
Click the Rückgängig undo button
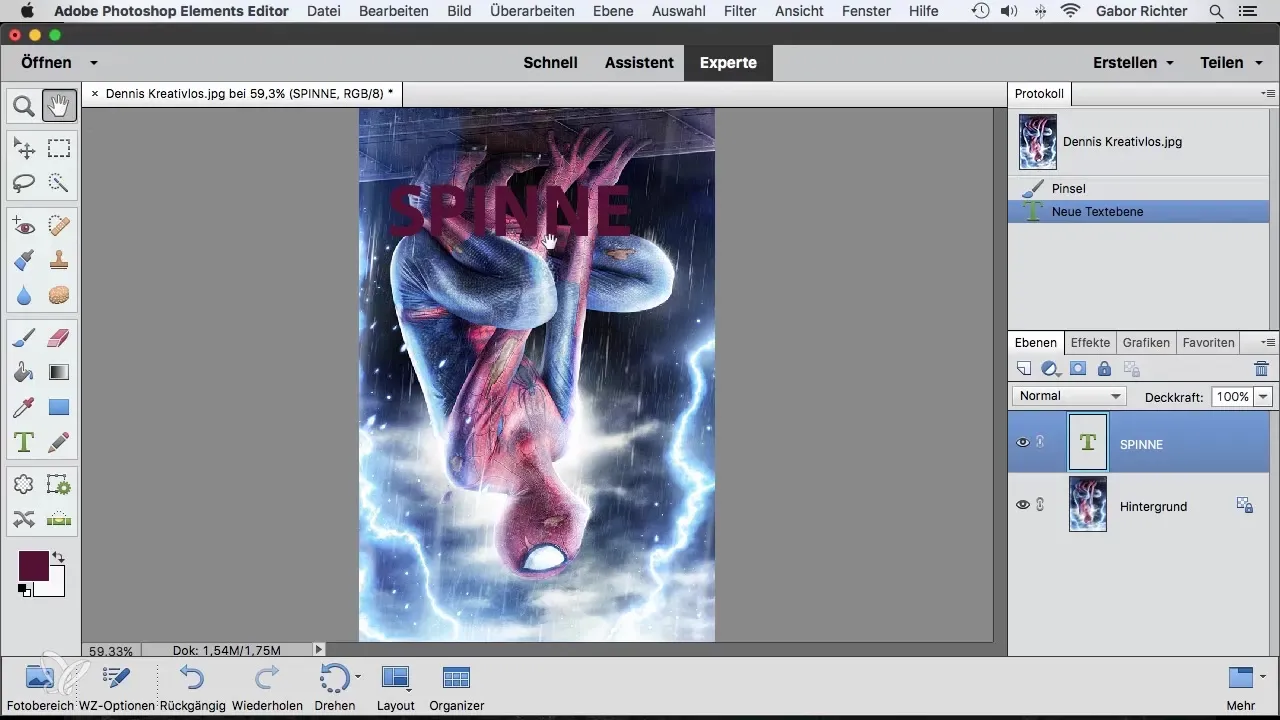point(192,688)
